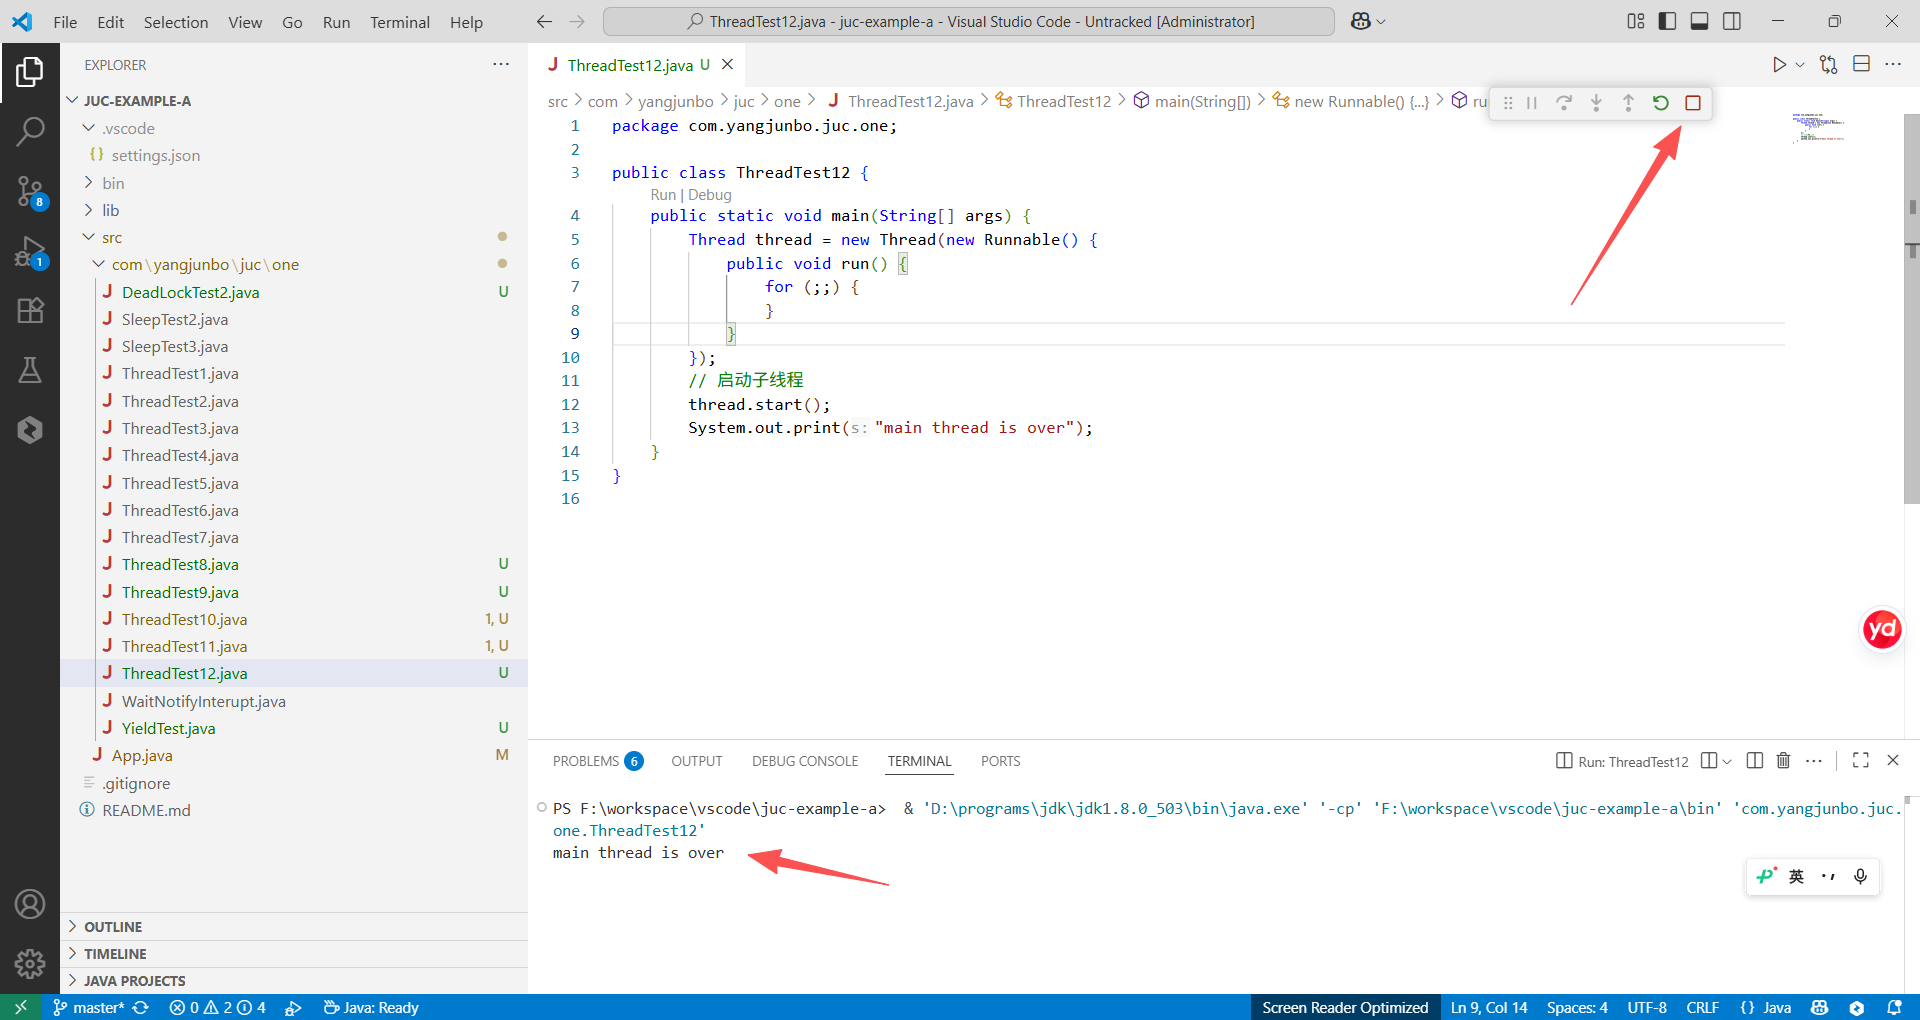Click the editor minimap preview

point(1818,128)
